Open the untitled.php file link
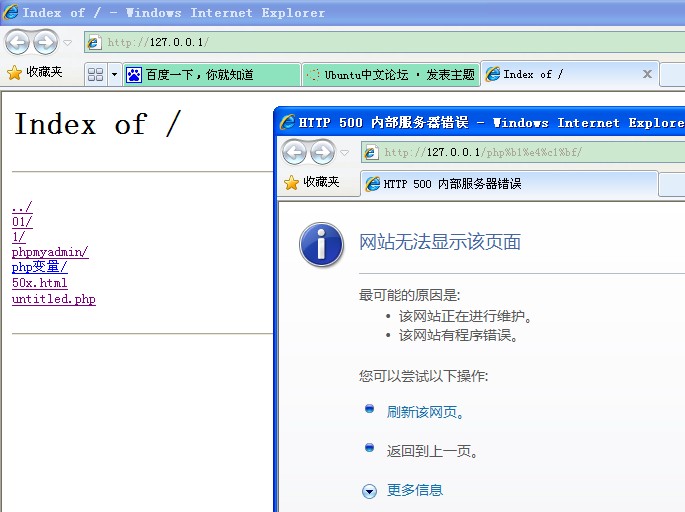This screenshot has height=512, width=685. coord(54,299)
